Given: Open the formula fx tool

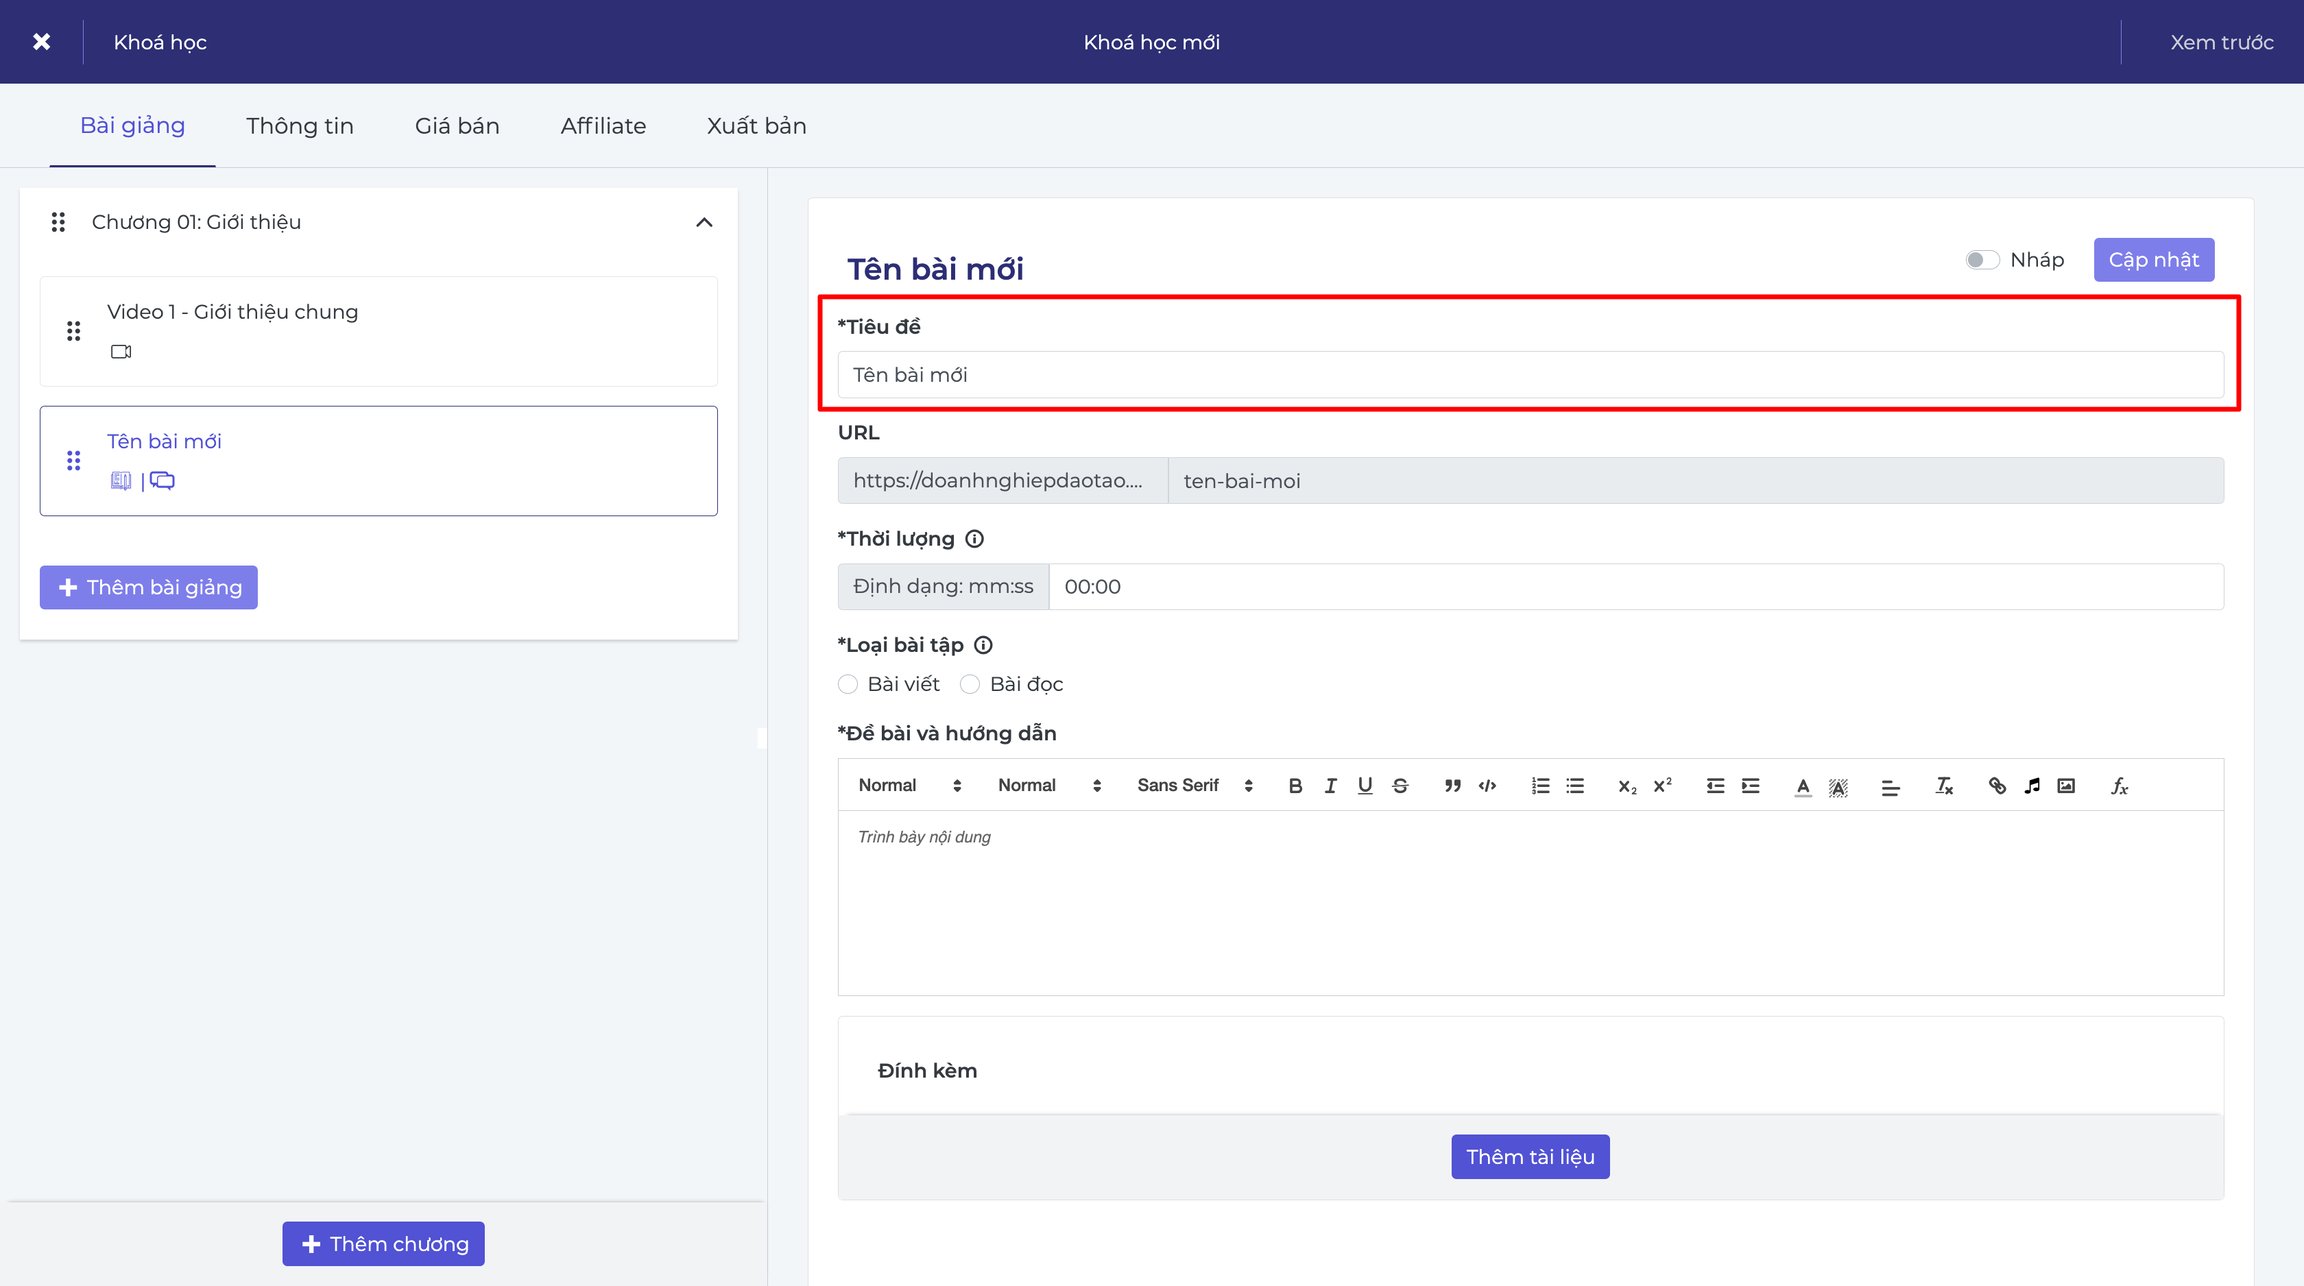Looking at the screenshot, I should coord(2120,786).
